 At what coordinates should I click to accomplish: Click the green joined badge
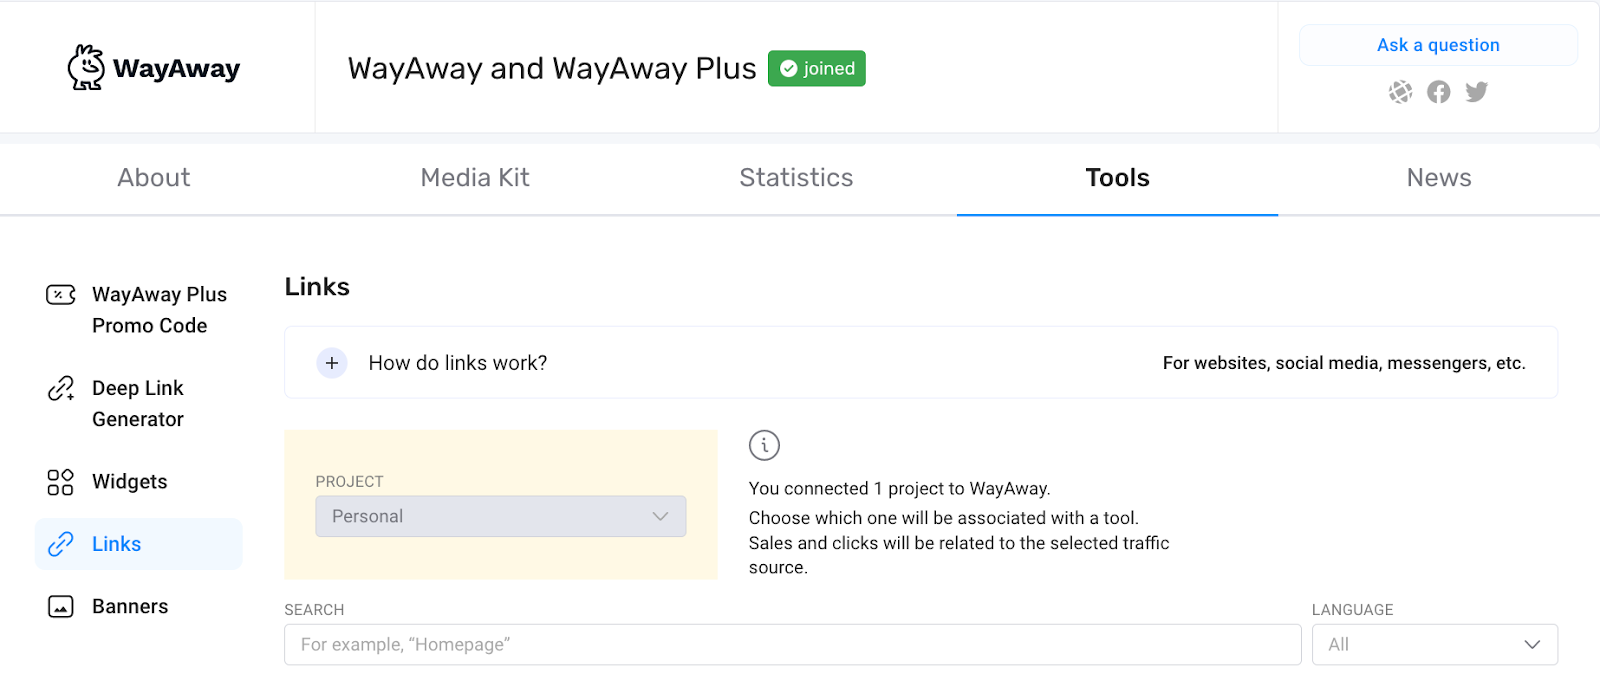pyautogui.click(x=817, y=68)
